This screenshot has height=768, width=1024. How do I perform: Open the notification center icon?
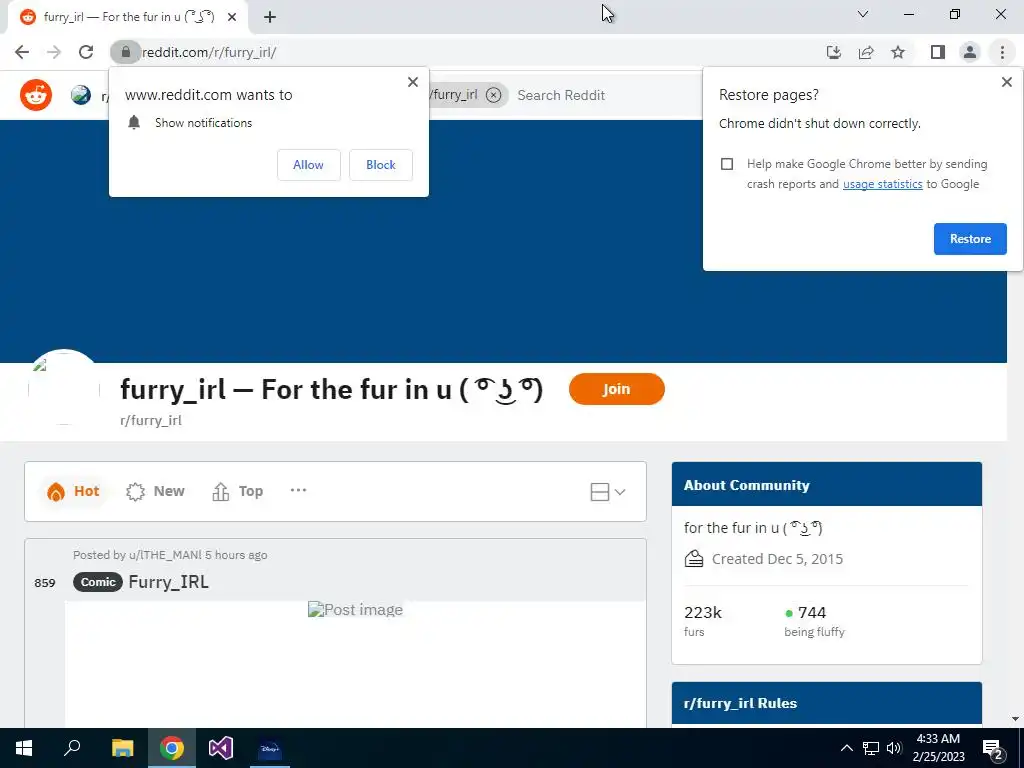click(993, 748)
